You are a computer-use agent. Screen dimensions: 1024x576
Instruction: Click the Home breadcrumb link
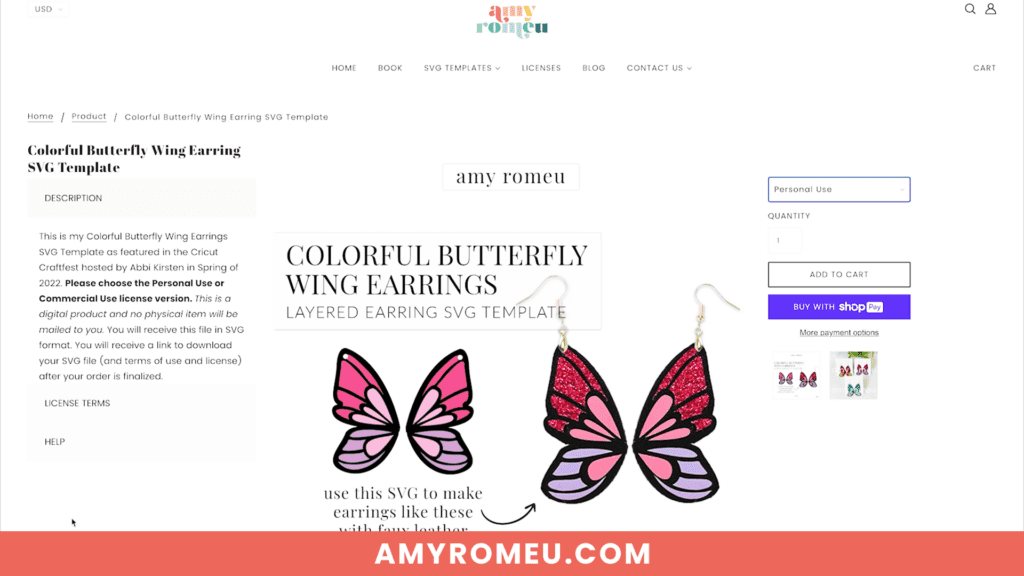[x=40, y=116]
